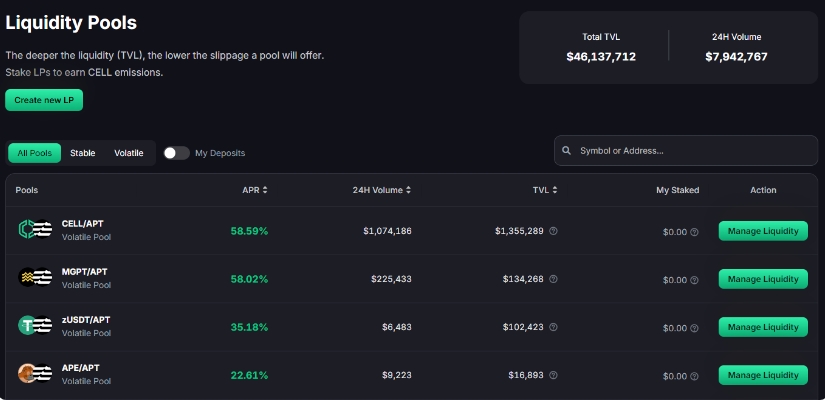Click the MGPT/APT pool name
Viewport: 825px width, 400px height.
(x=85, y=272)
